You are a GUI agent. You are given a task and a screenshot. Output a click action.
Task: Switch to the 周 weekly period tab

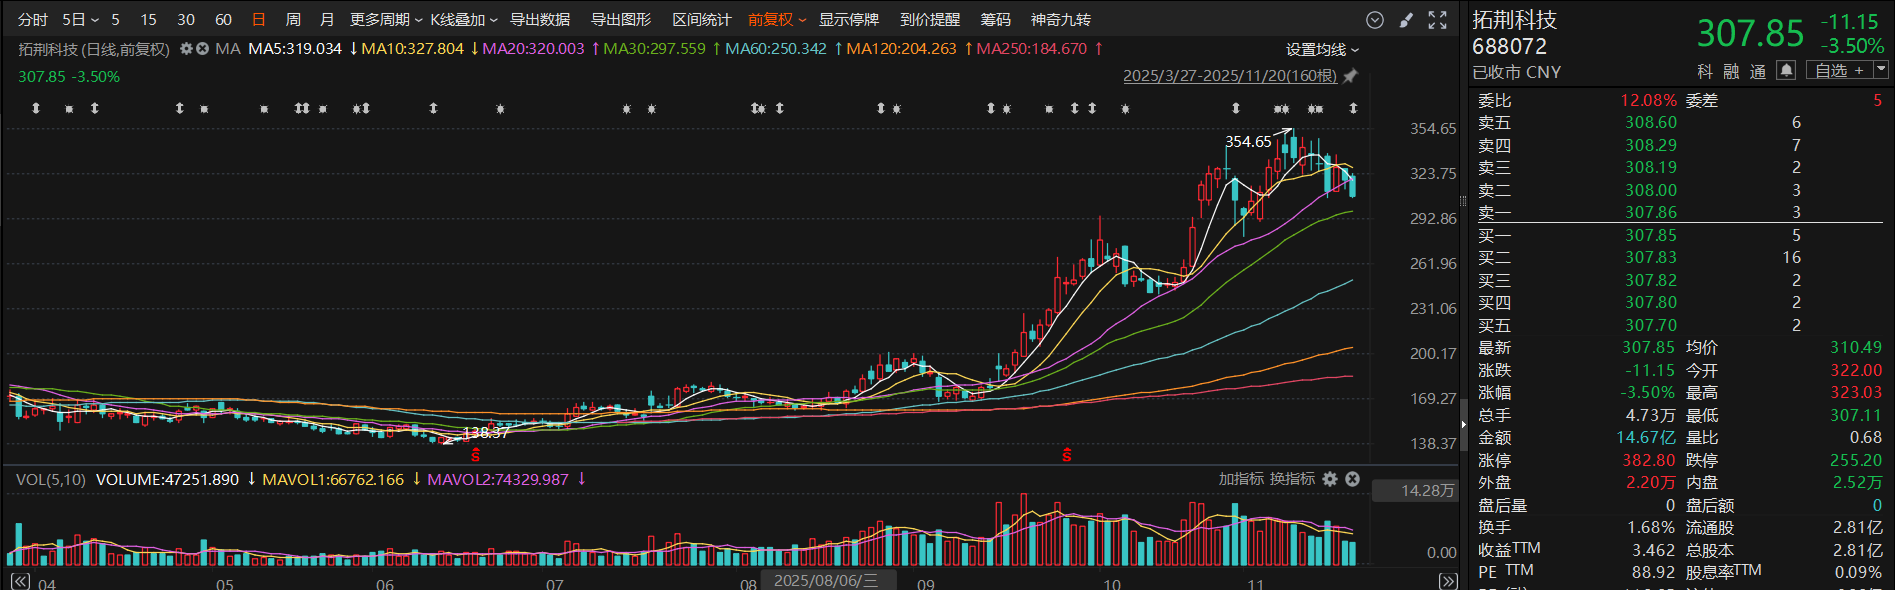point(293,20)
